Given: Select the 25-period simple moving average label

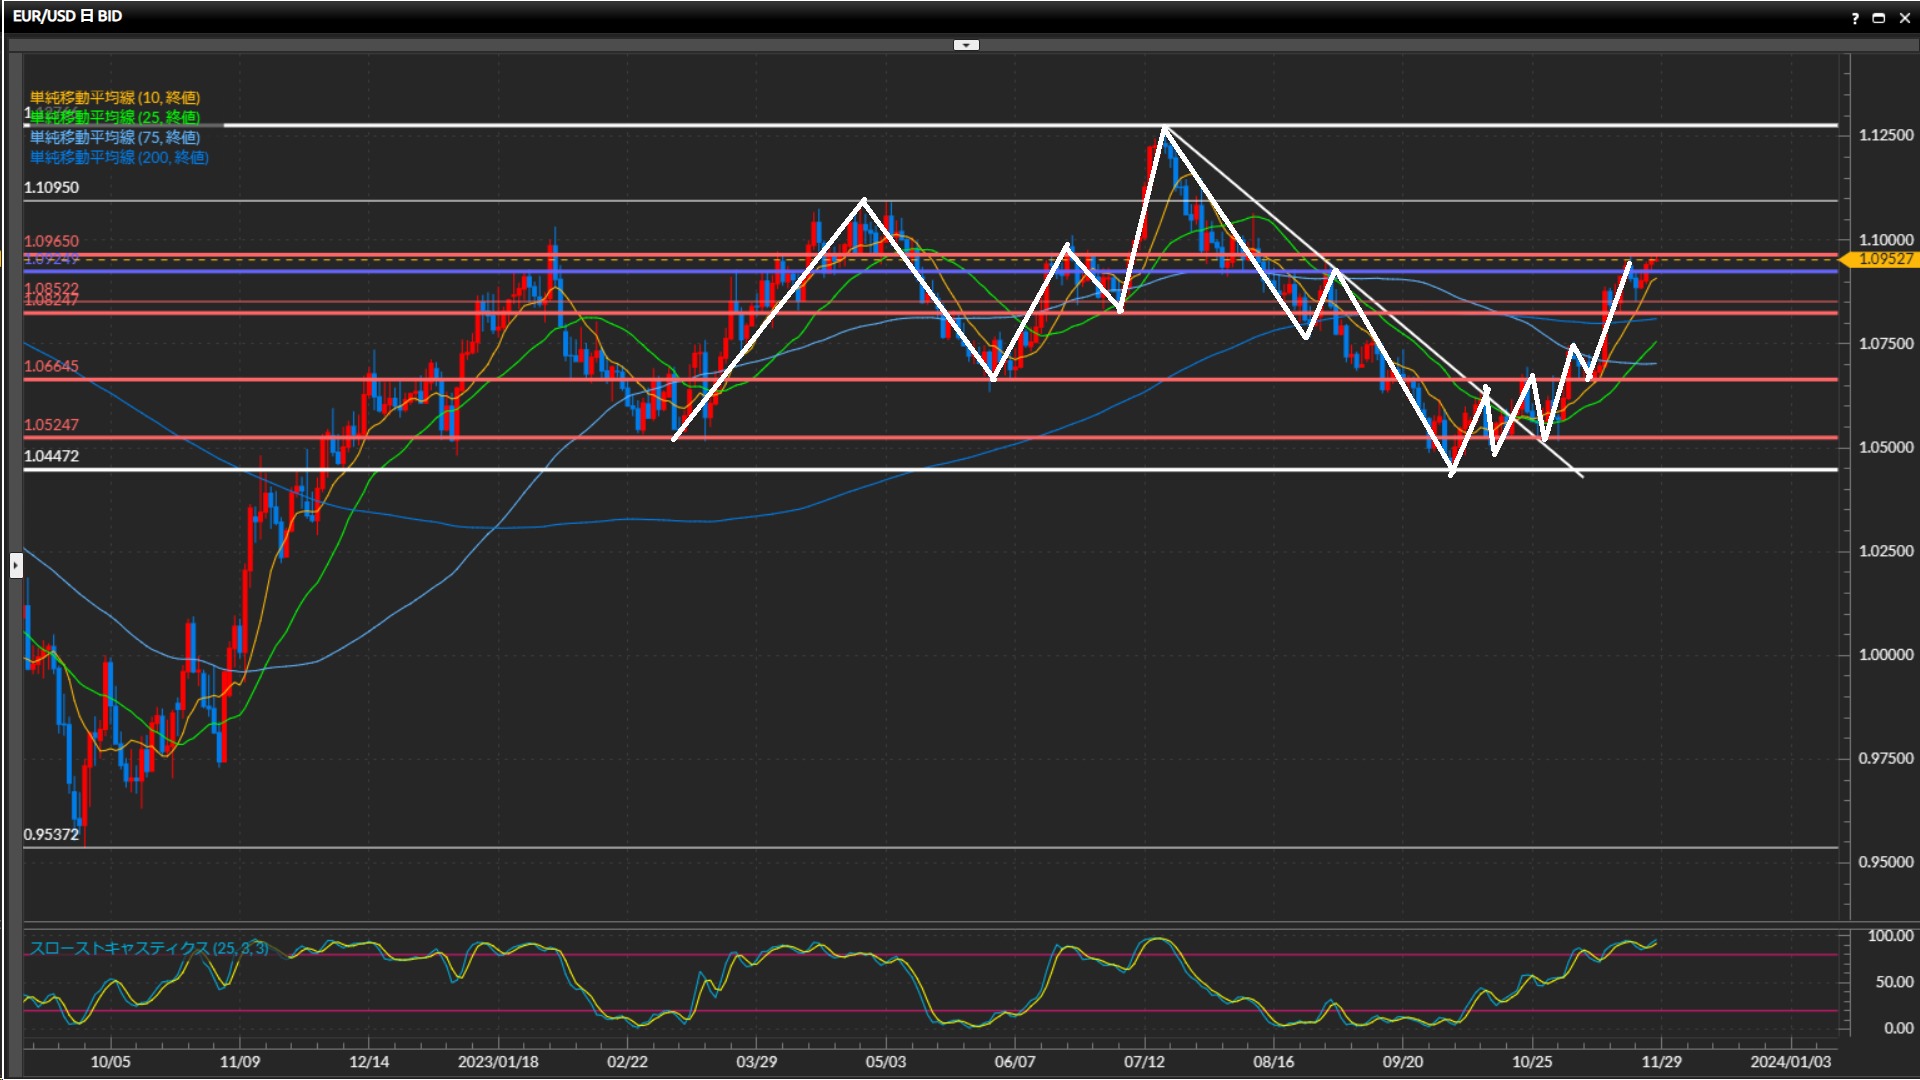Looking at the screenshot, I should coord(114,117).
